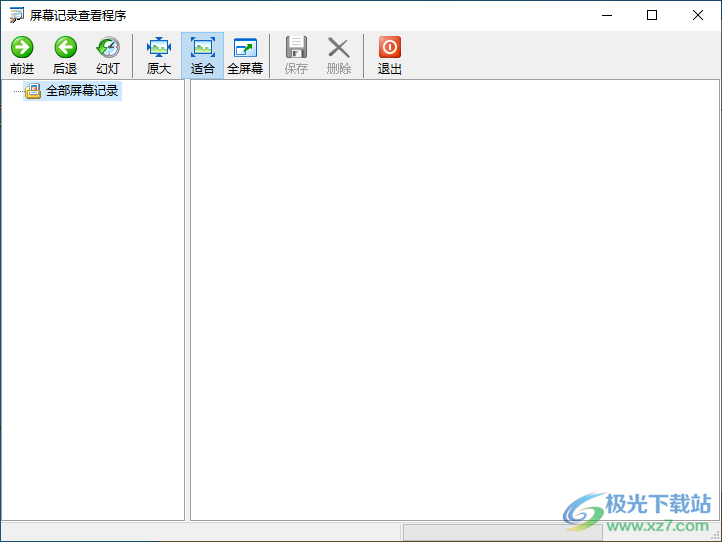
Task: Click the 前进 forward arrow icon
Action: 22,47
